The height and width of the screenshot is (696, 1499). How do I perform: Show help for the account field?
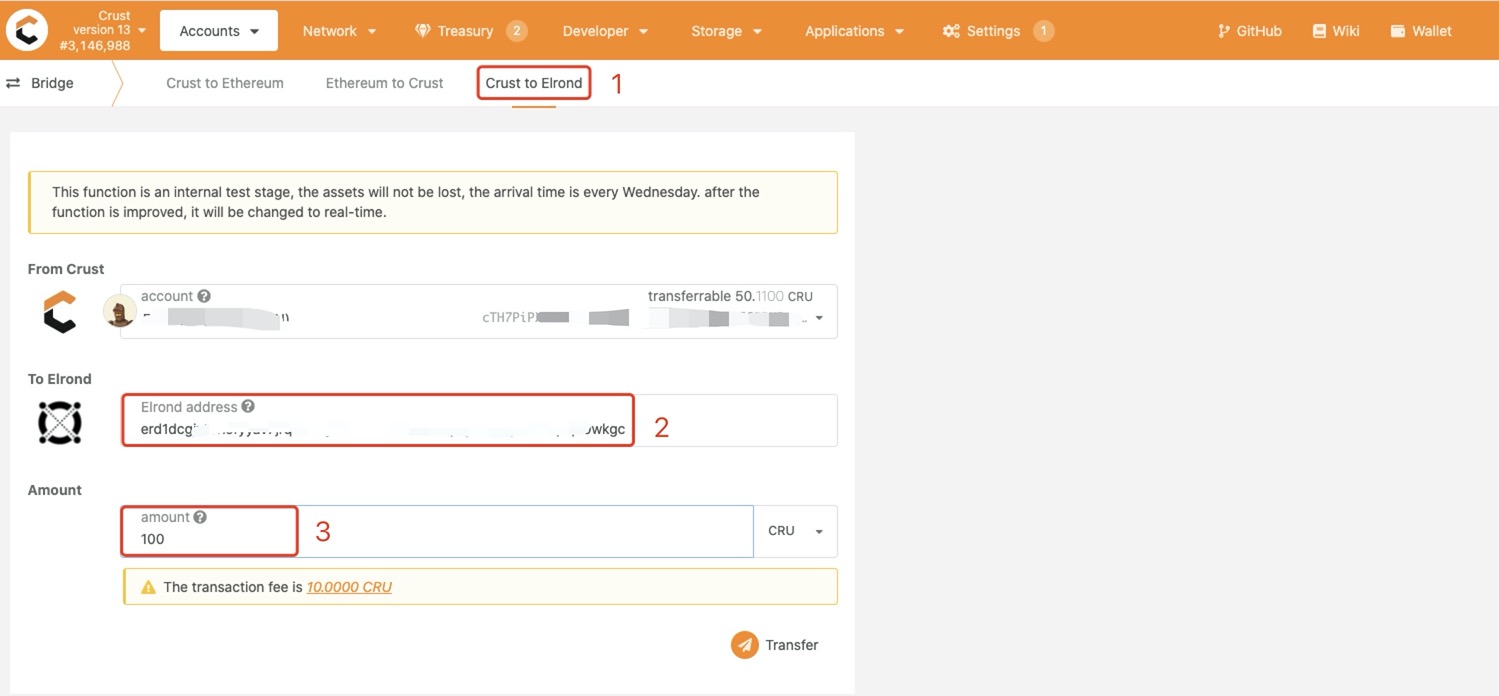(204, 296)
